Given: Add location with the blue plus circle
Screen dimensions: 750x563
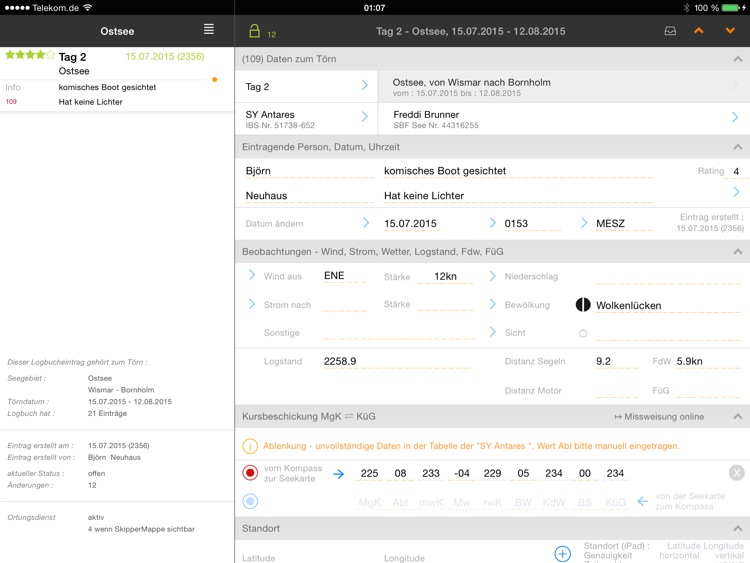Looking at the screenshot, I should pyautogui.click(x=562, y=553).
